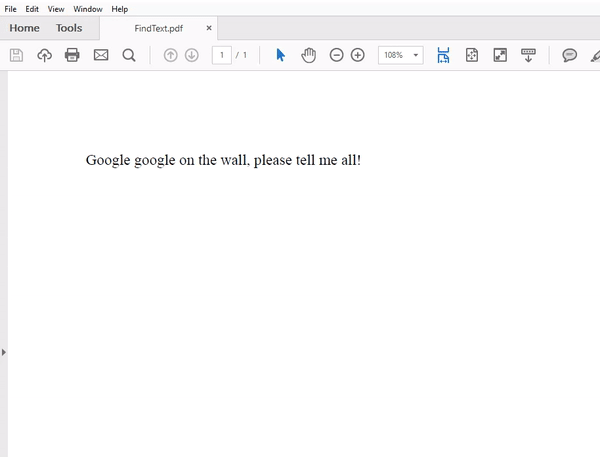This screenshot has height=457, width=600.
Task: Open the zoom percentage dropdown arrow
Action: tap(416, 55)
